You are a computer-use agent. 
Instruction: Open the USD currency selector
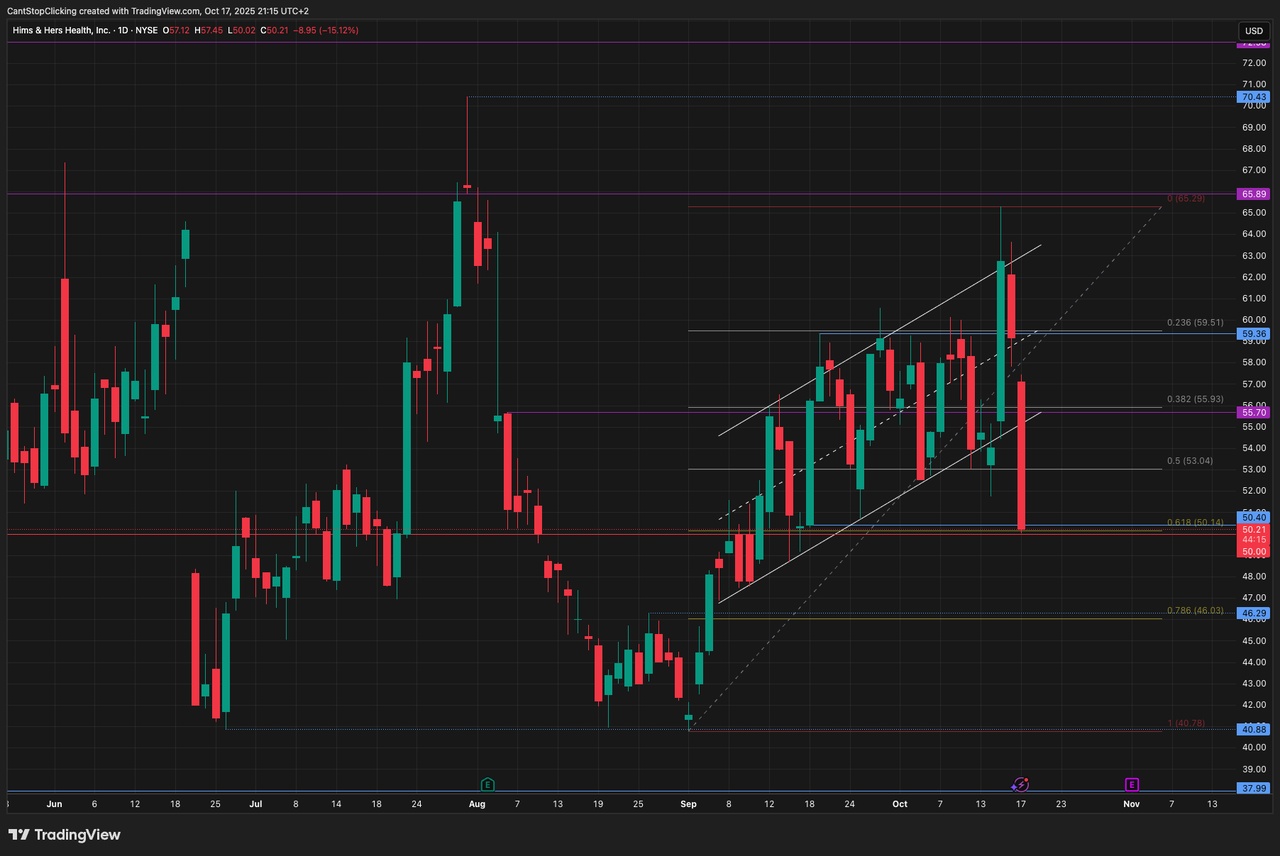1254,31
